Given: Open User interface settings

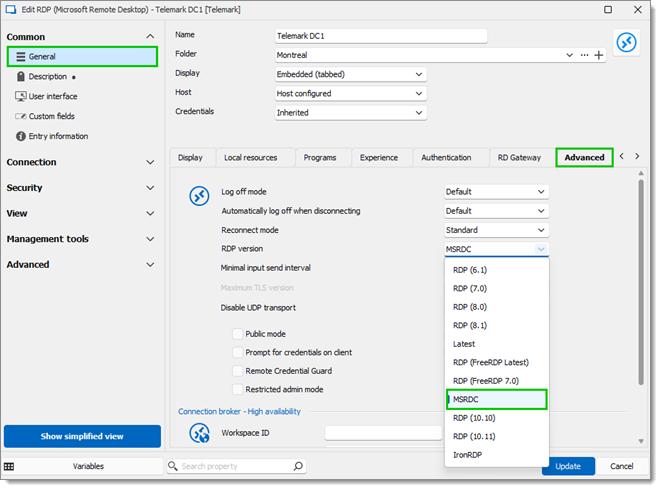Looking at the screenshot, I should 53,96.
